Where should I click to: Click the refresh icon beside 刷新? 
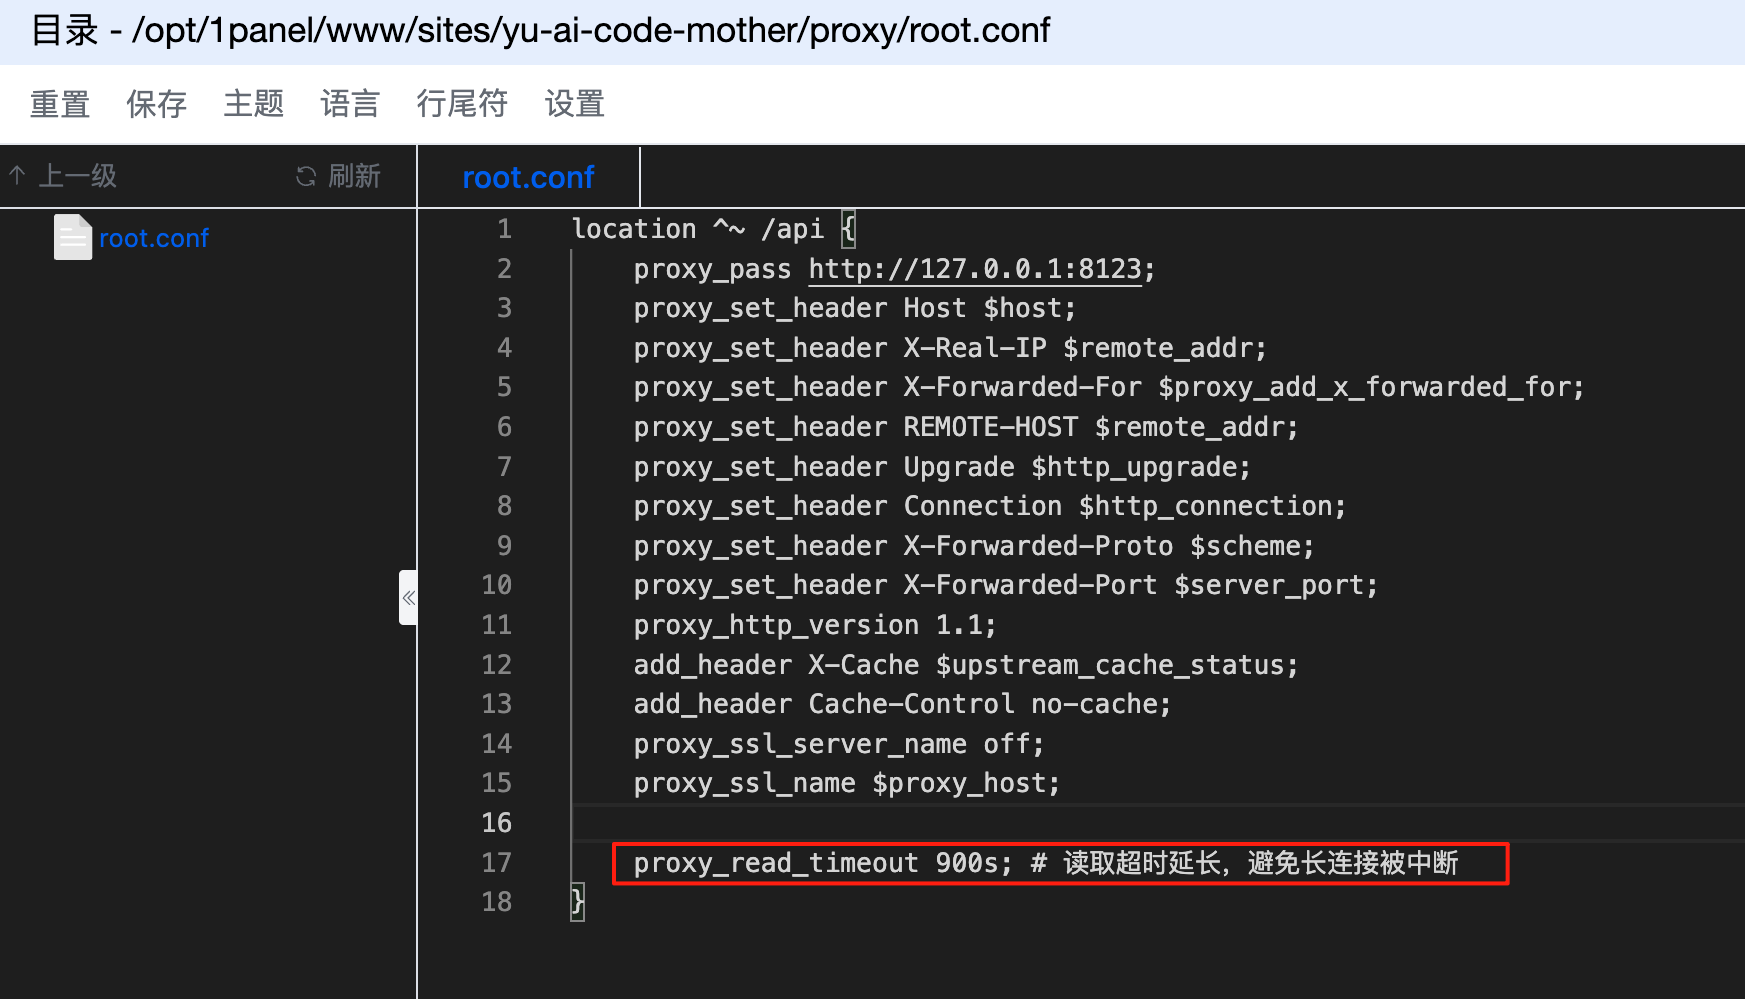(x=306, y=177)
